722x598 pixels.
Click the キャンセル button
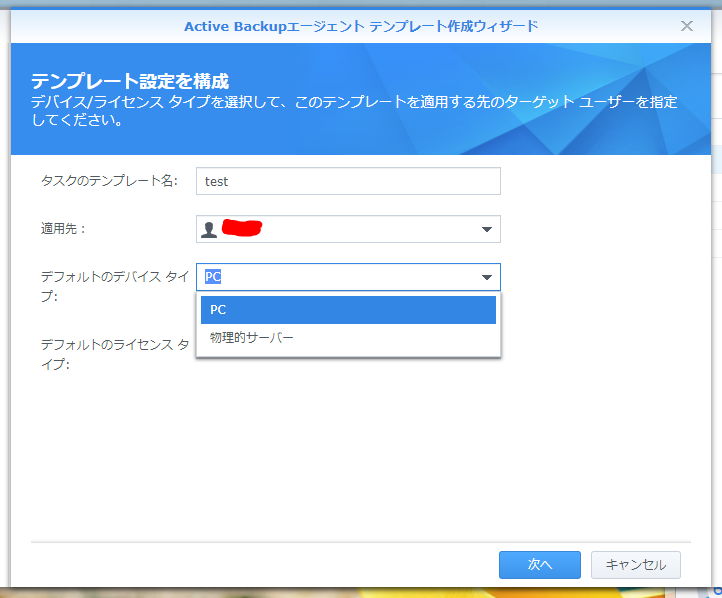pyautogui.click(x=635, y=565)
